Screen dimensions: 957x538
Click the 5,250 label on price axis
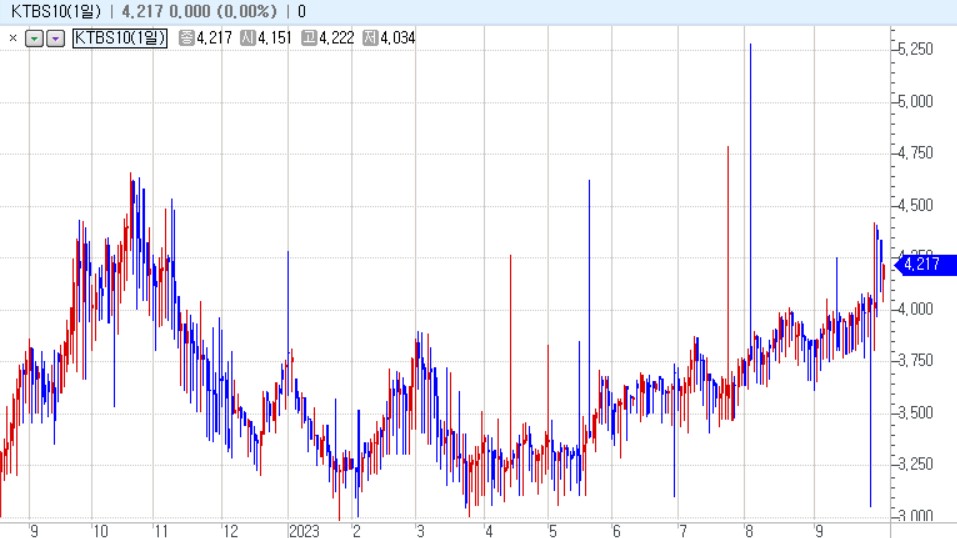tap(915, 49)
